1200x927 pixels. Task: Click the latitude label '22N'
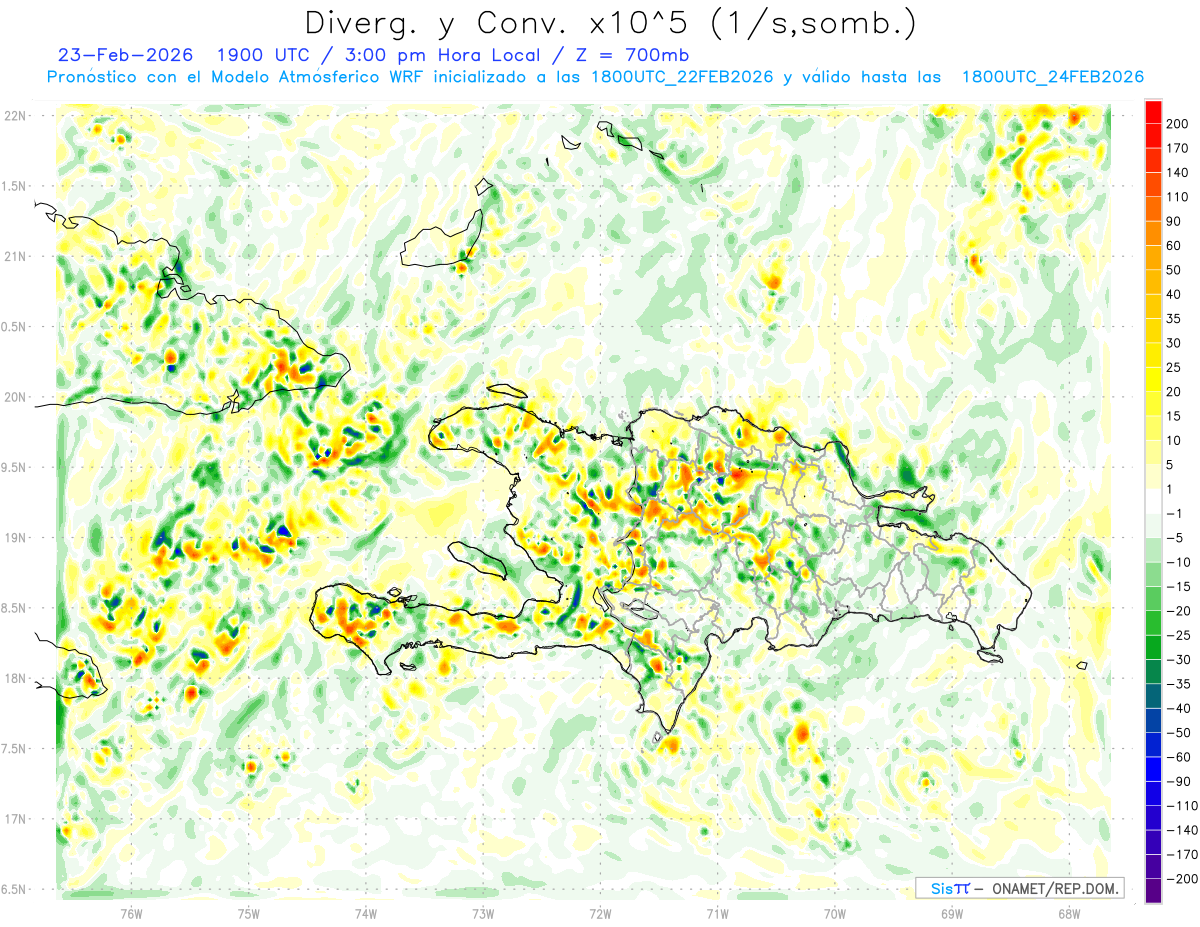pyautogui.click(x=14, y=115)
